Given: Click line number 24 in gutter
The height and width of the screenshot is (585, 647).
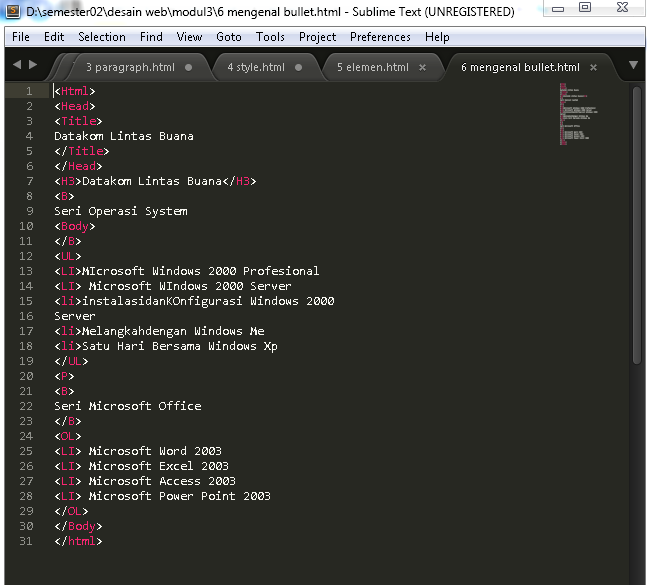Looking at the screenshot, I should (x=26, y=436).
